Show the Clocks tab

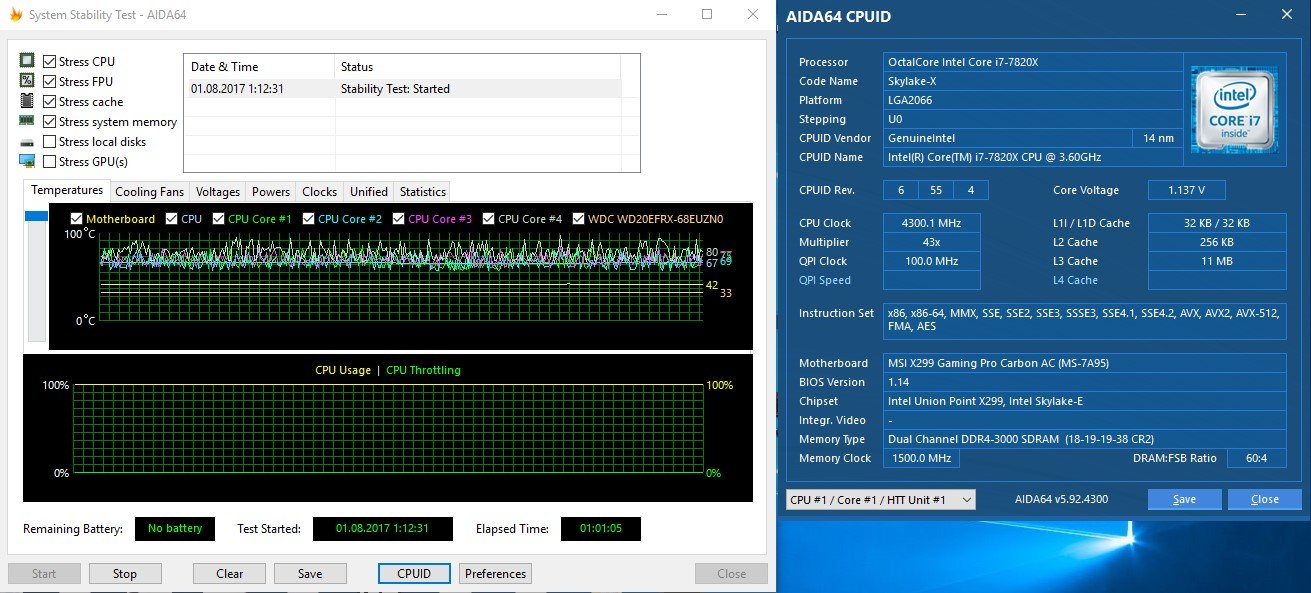click(x=320, y=192)
